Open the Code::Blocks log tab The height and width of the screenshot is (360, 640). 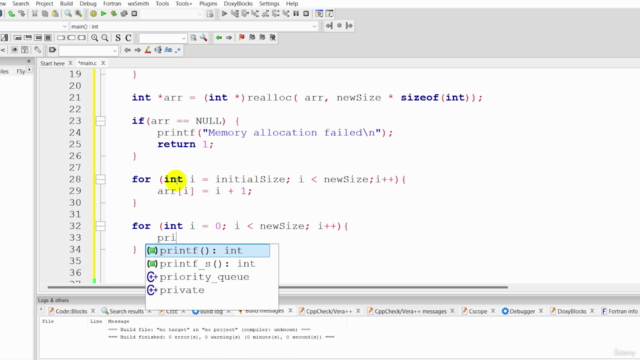click(x=71, y=311)
